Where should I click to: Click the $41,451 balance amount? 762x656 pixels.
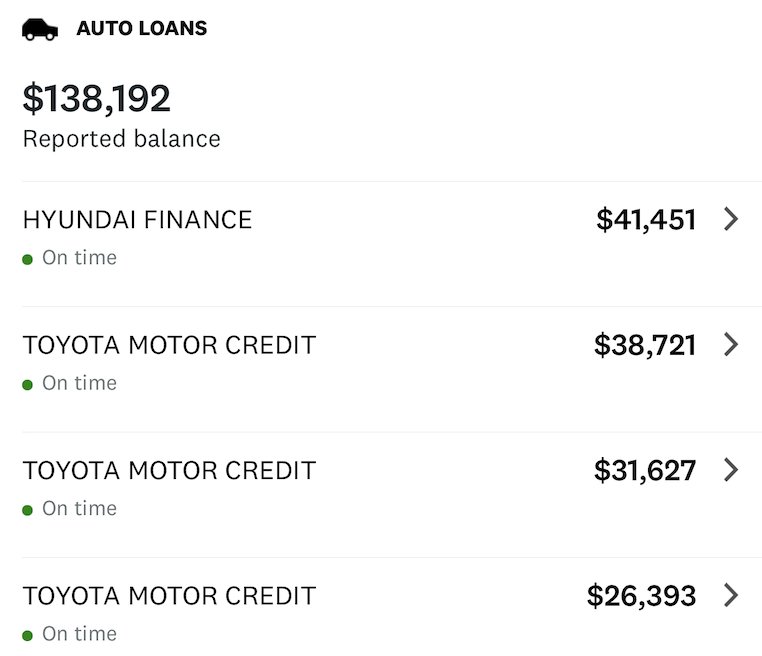click(646, 220)
